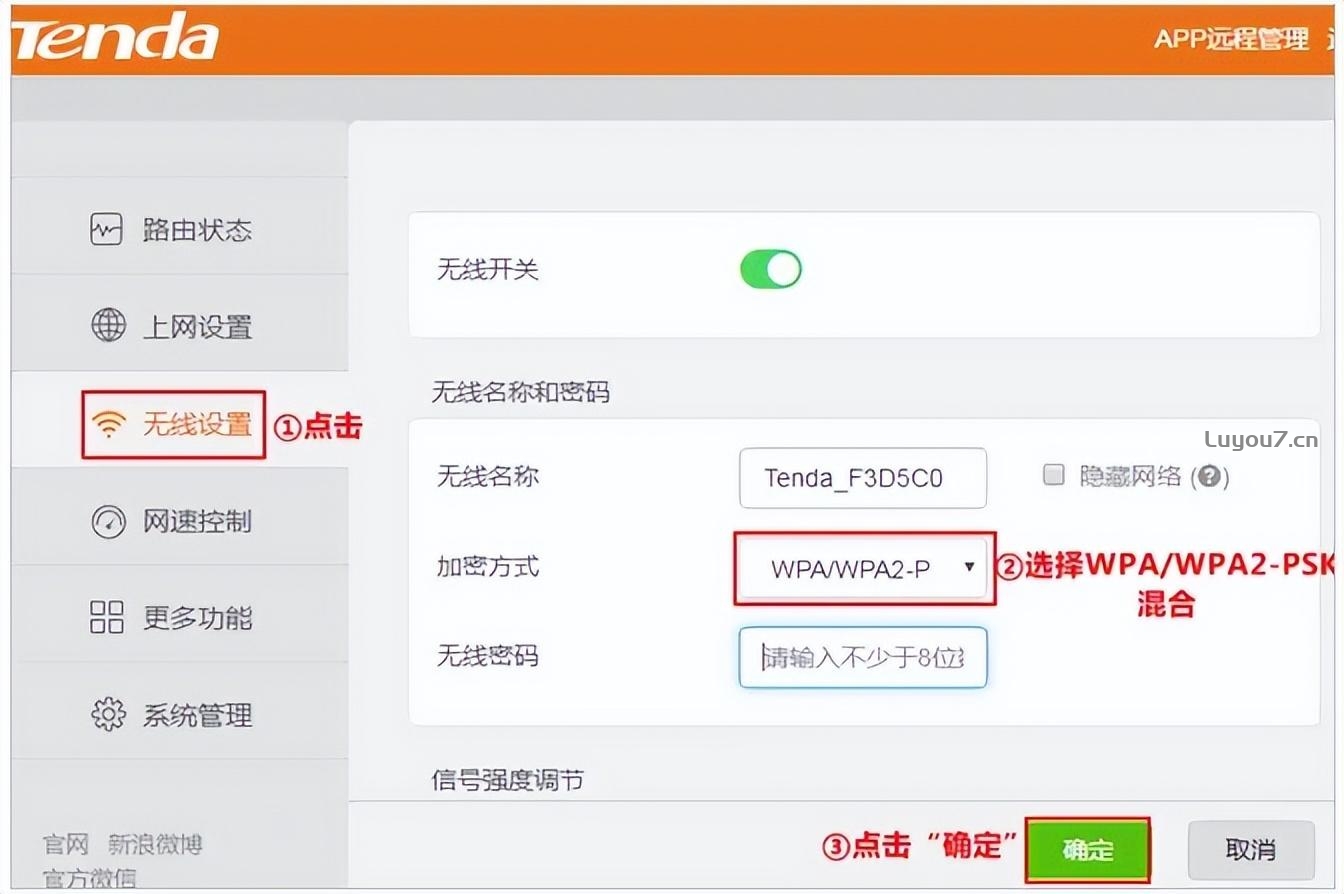The width and height of the screenshot is (1344, 894).
Task: Click the globe icon for internet settings
Action: coord(108,325)
